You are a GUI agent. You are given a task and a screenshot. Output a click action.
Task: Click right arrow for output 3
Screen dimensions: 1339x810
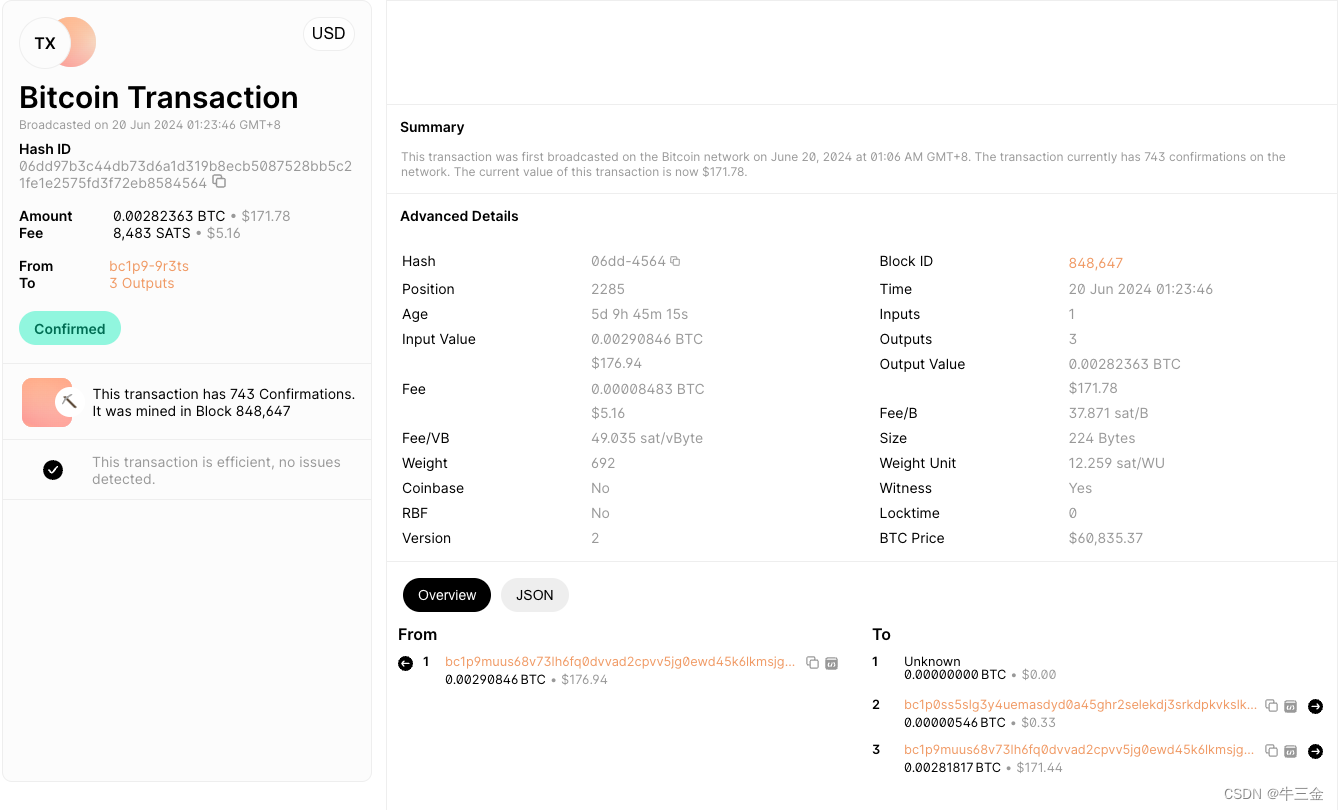[1315, 751]
